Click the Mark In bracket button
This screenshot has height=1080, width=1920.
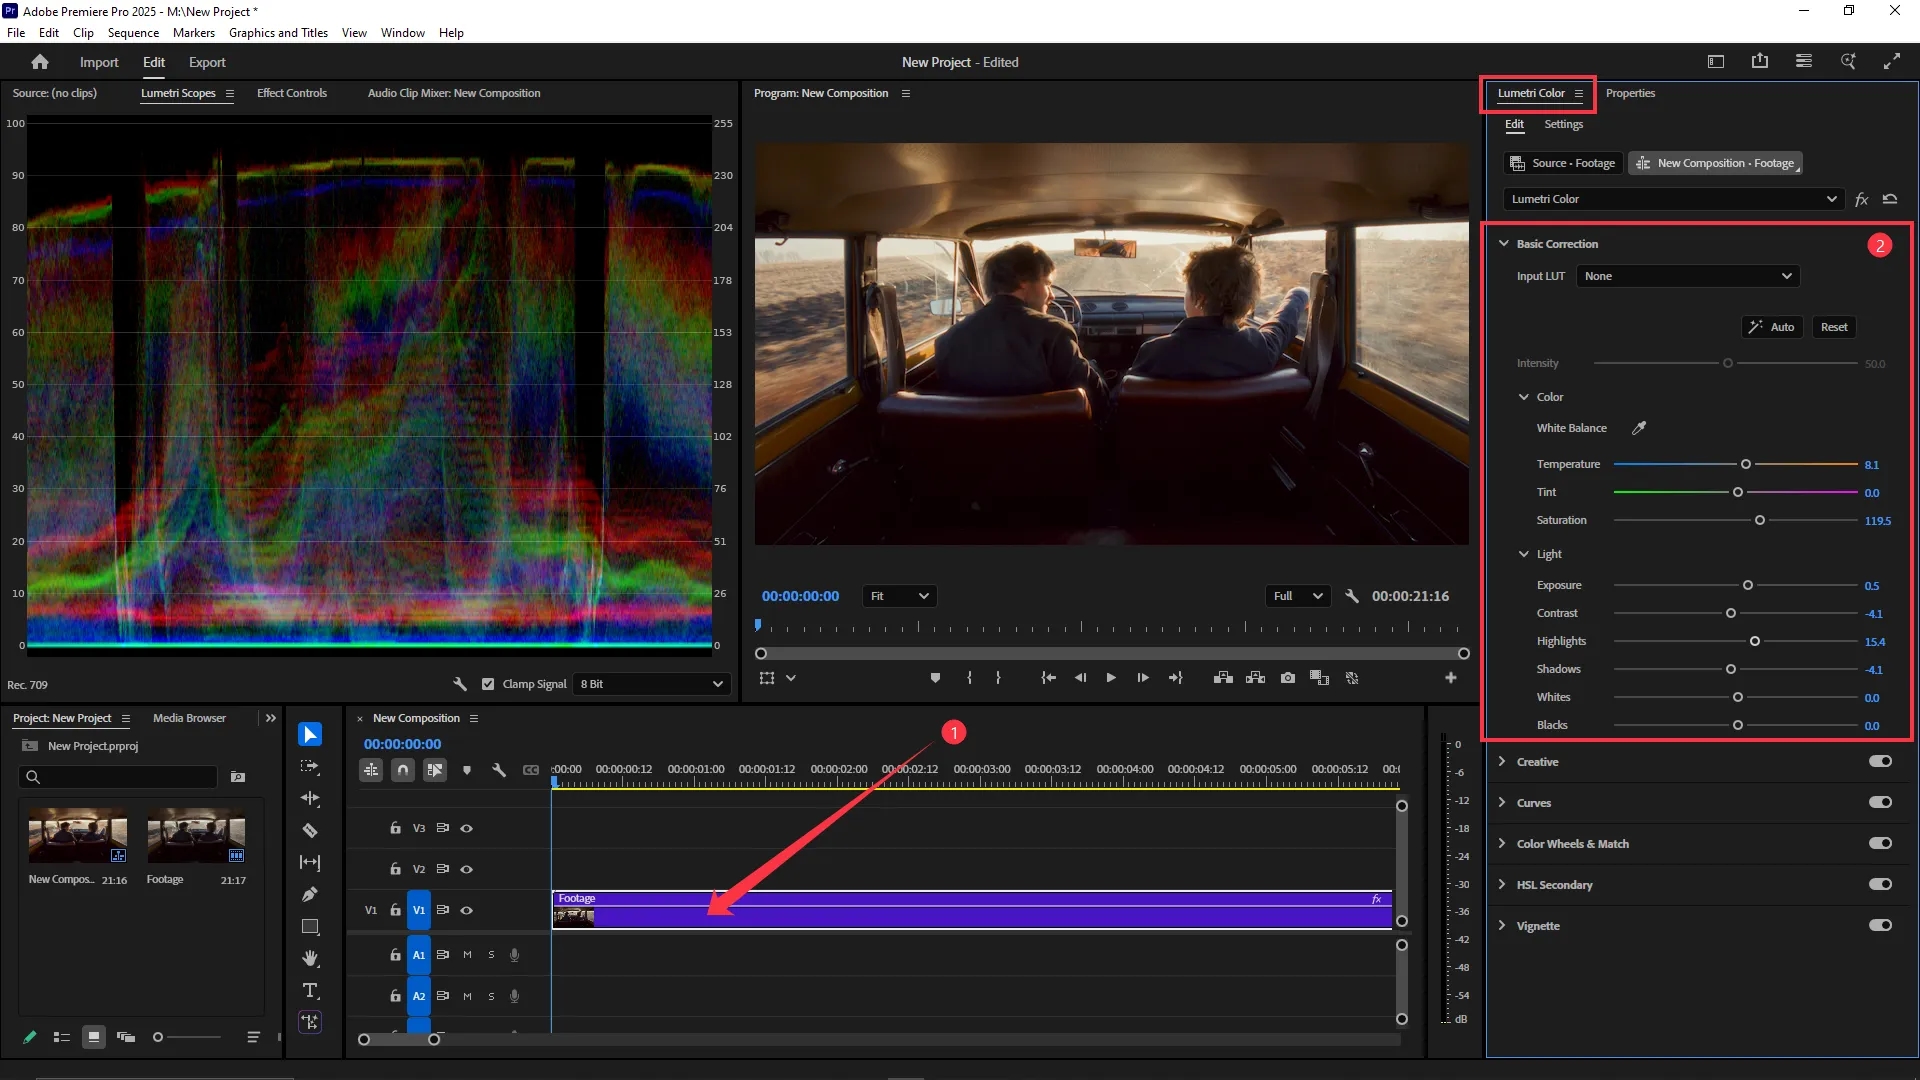point(969,678)
